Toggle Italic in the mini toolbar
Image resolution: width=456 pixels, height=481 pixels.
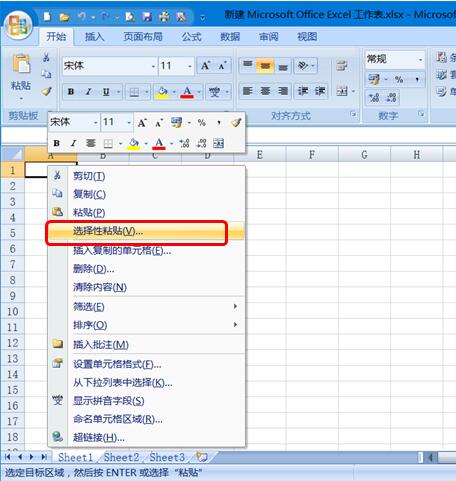click(73, 143)
